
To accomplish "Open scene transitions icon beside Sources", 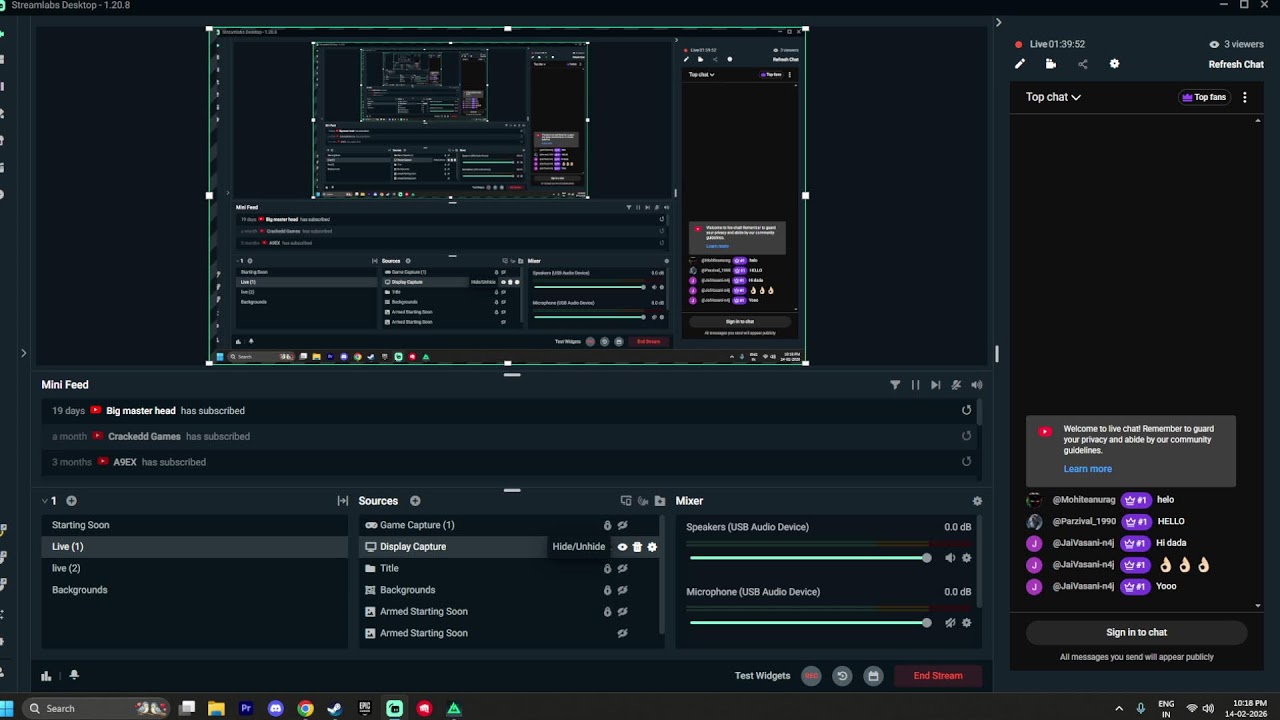I will tap(342, 501).
